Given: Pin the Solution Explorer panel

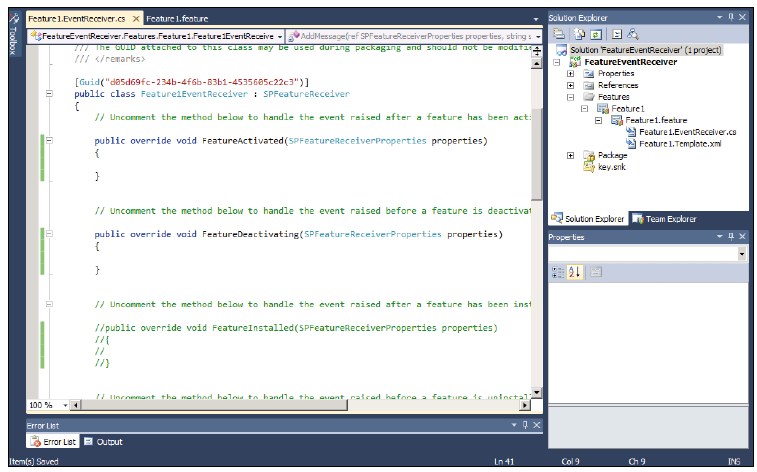Looking at the screenshot, I should (x=731, y=17).
